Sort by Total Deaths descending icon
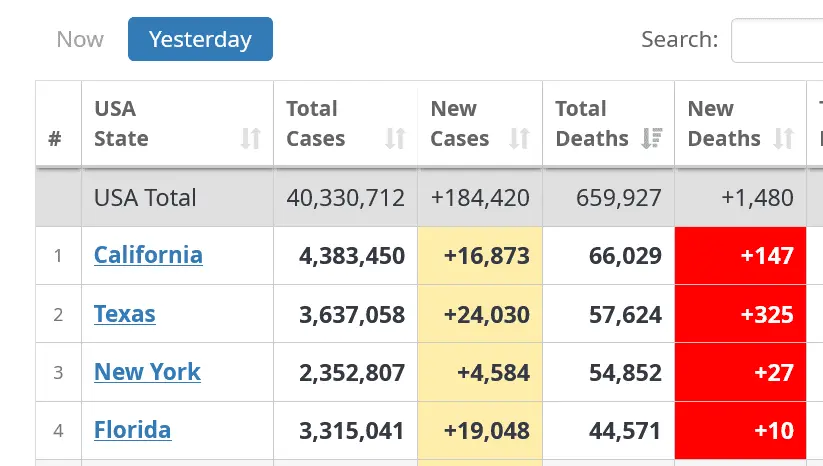Viewport: 823px width, 466px height. [x=652, y=139]
